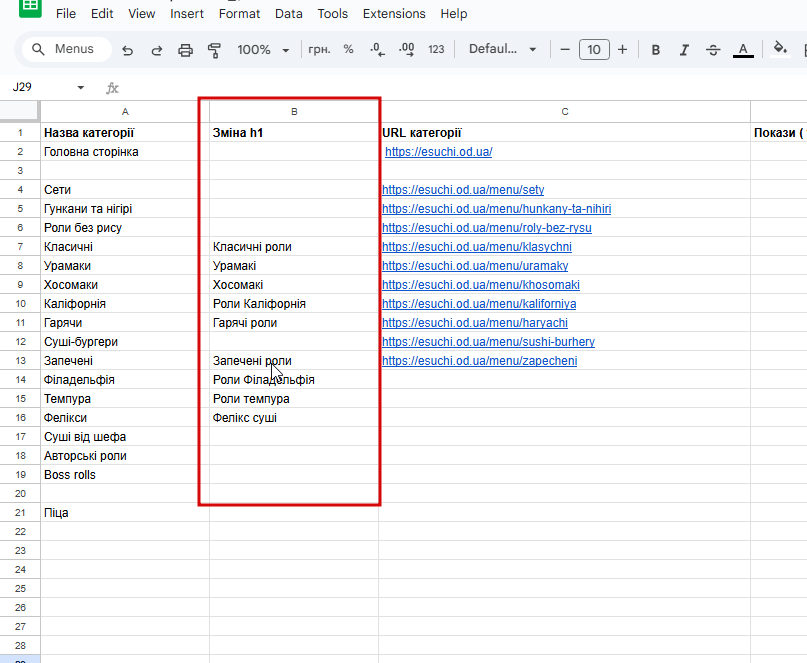
Task: Open the sushi-burhery link
Action: point(488,342)
